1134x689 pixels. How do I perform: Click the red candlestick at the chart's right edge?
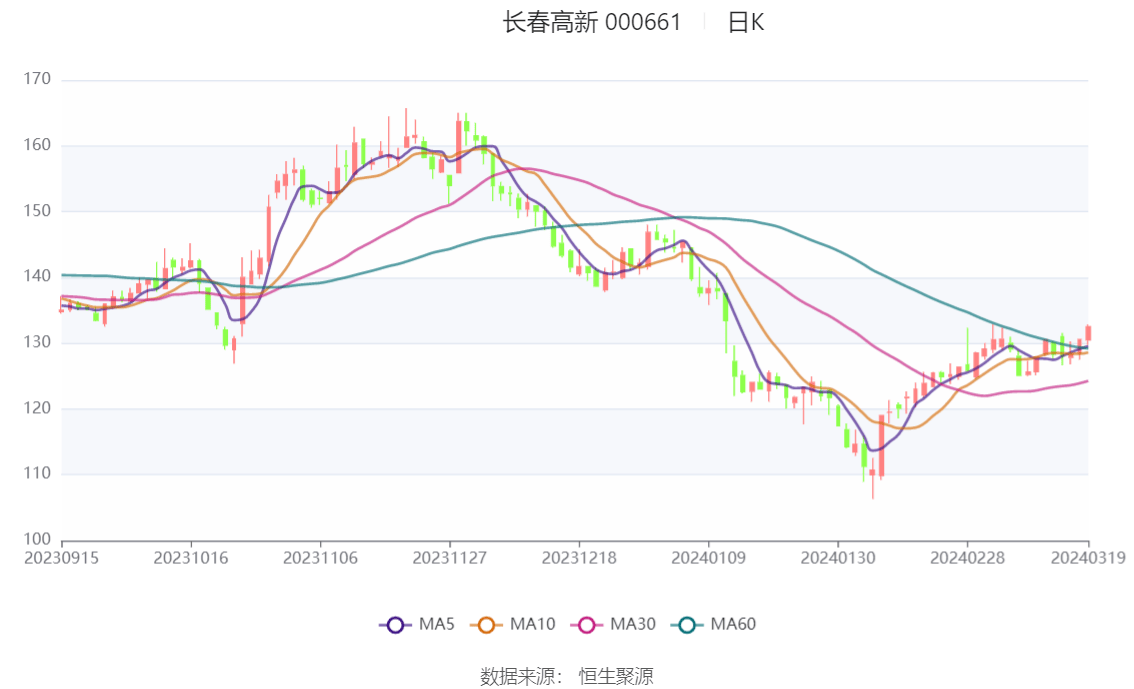tap(1090, 335)
